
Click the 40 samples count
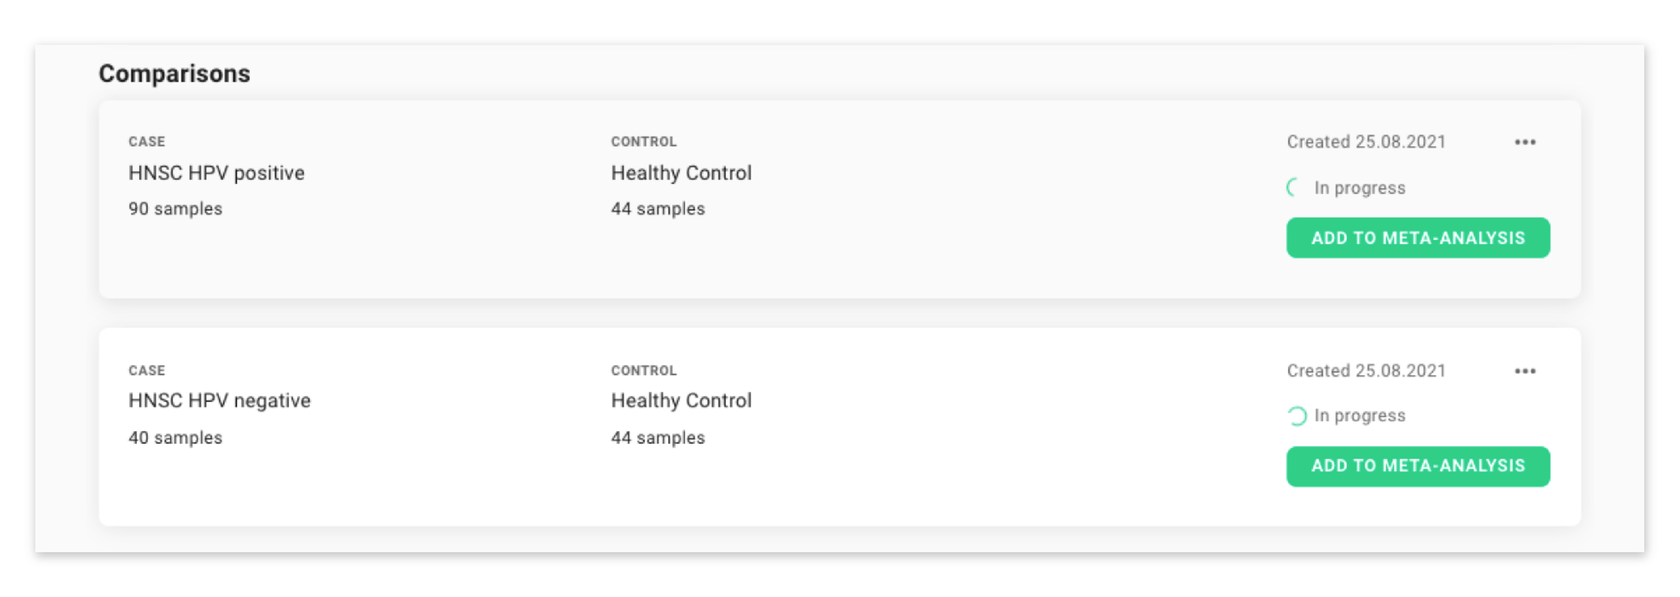(x=175, y=438)
